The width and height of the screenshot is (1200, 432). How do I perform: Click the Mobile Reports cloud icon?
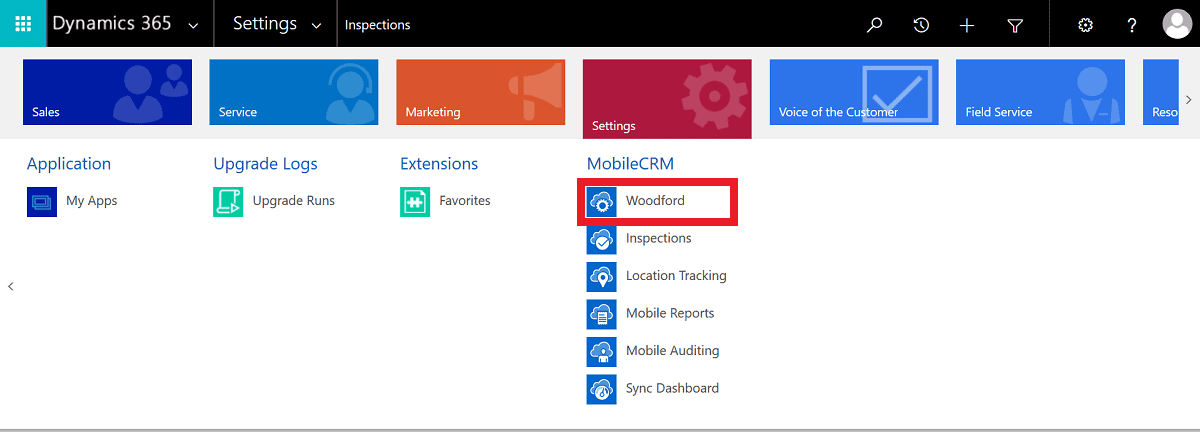(x=602, y=314)
